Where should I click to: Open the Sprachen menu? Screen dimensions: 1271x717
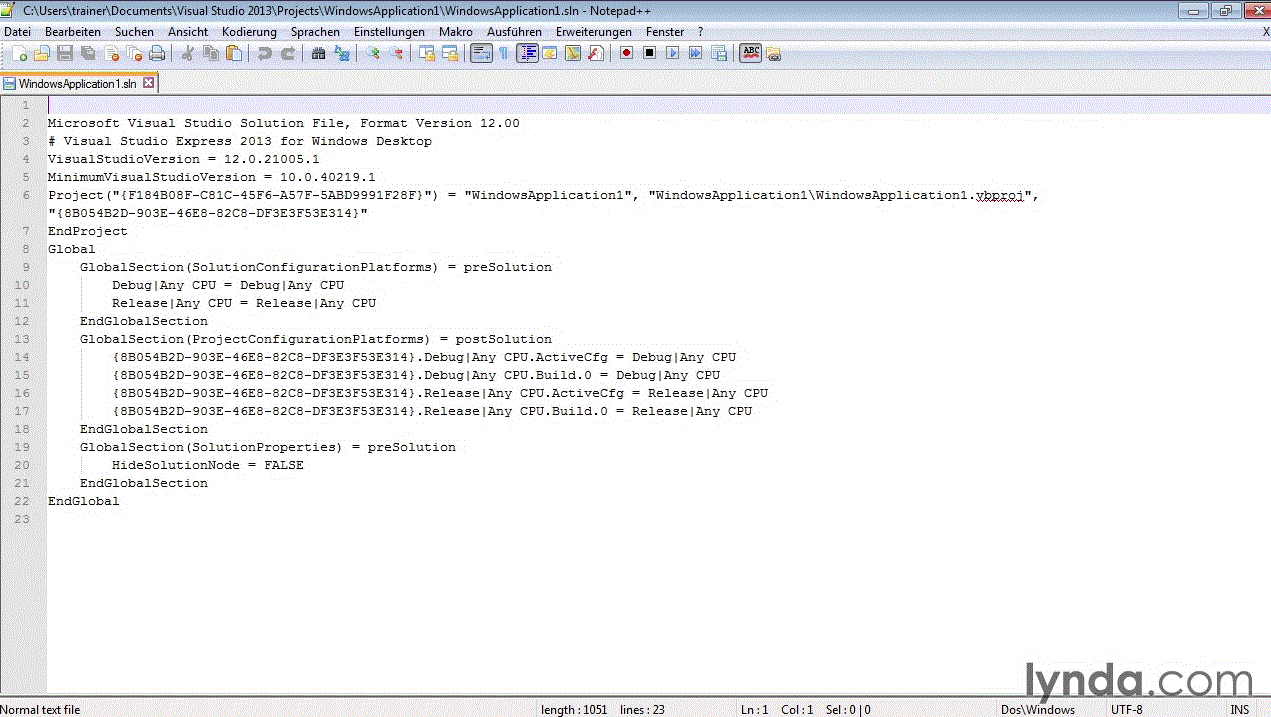[x=315, y=32]
